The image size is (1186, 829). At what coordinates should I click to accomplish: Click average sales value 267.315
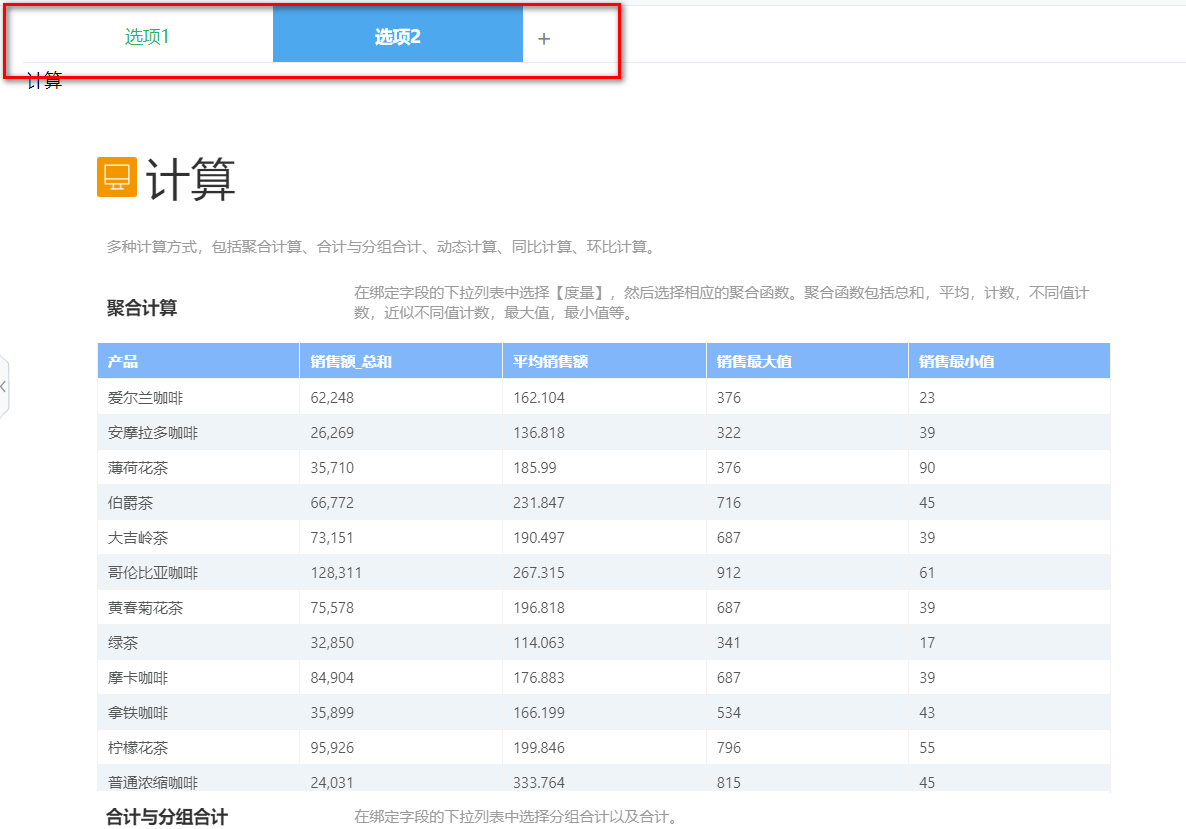[x=539, y=573]
